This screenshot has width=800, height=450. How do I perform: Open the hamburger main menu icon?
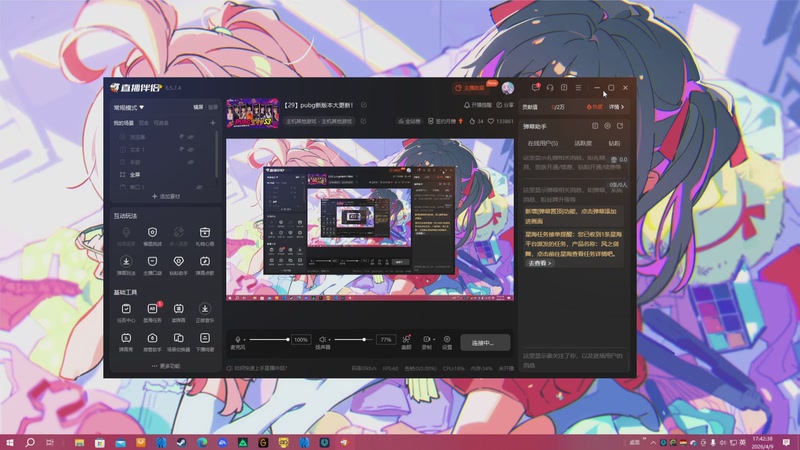pyautogui.click(x=578, y=88)
